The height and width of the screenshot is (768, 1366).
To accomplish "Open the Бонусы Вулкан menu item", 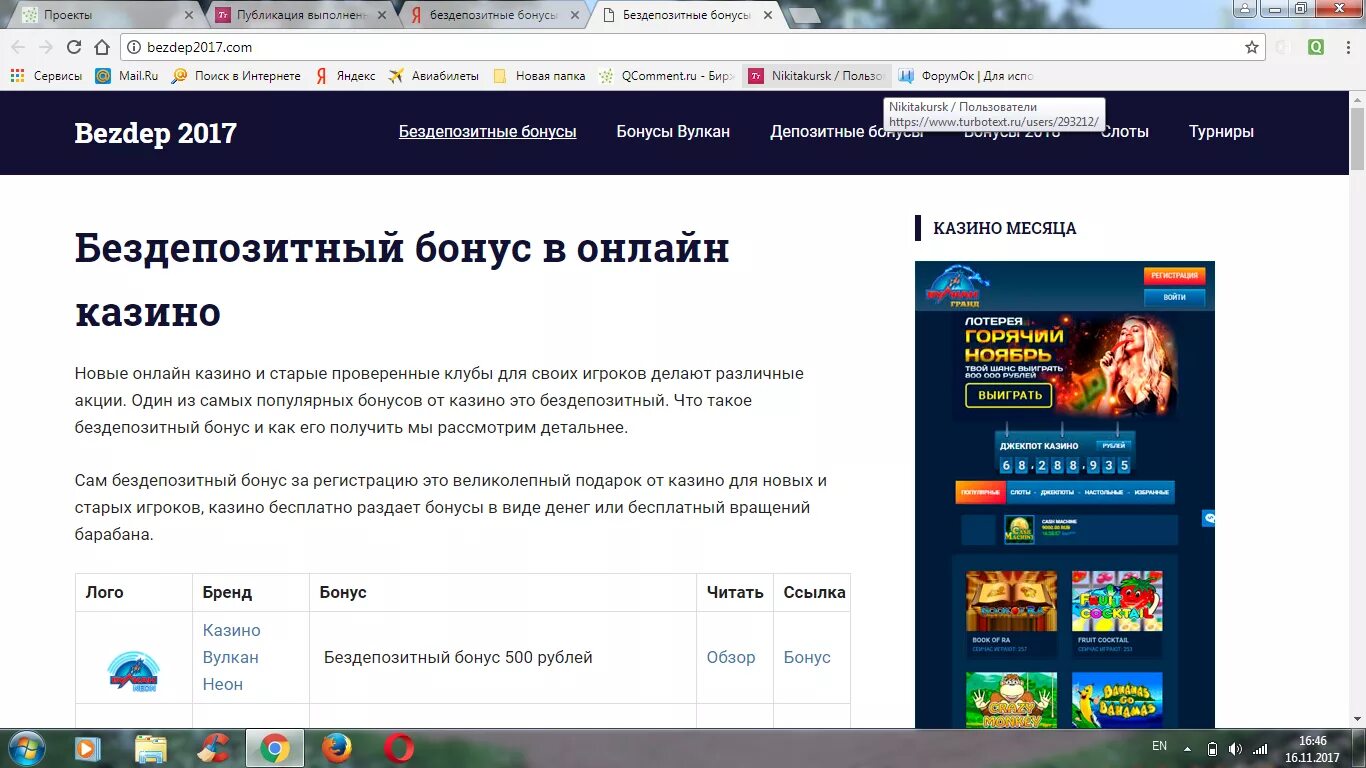I will coord(673,131).
